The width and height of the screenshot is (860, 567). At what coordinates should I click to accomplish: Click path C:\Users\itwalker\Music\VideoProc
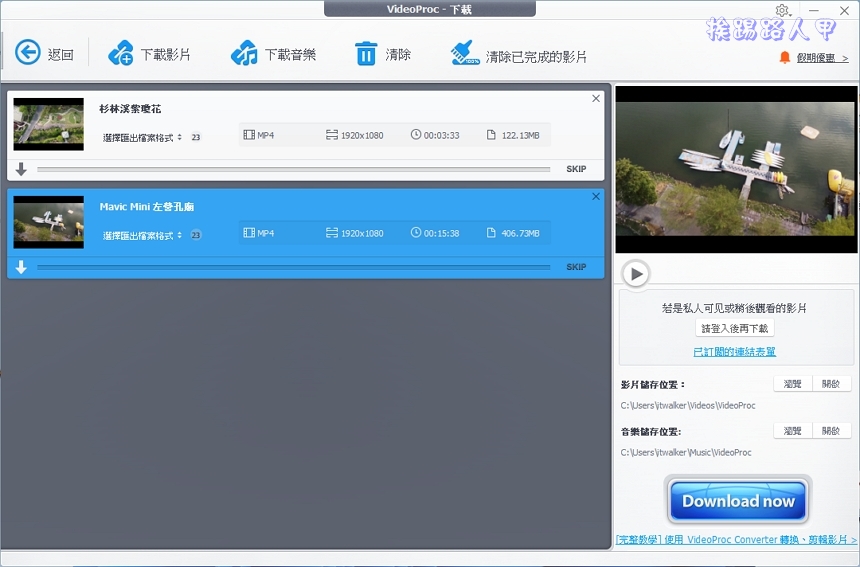pos(686,452)
